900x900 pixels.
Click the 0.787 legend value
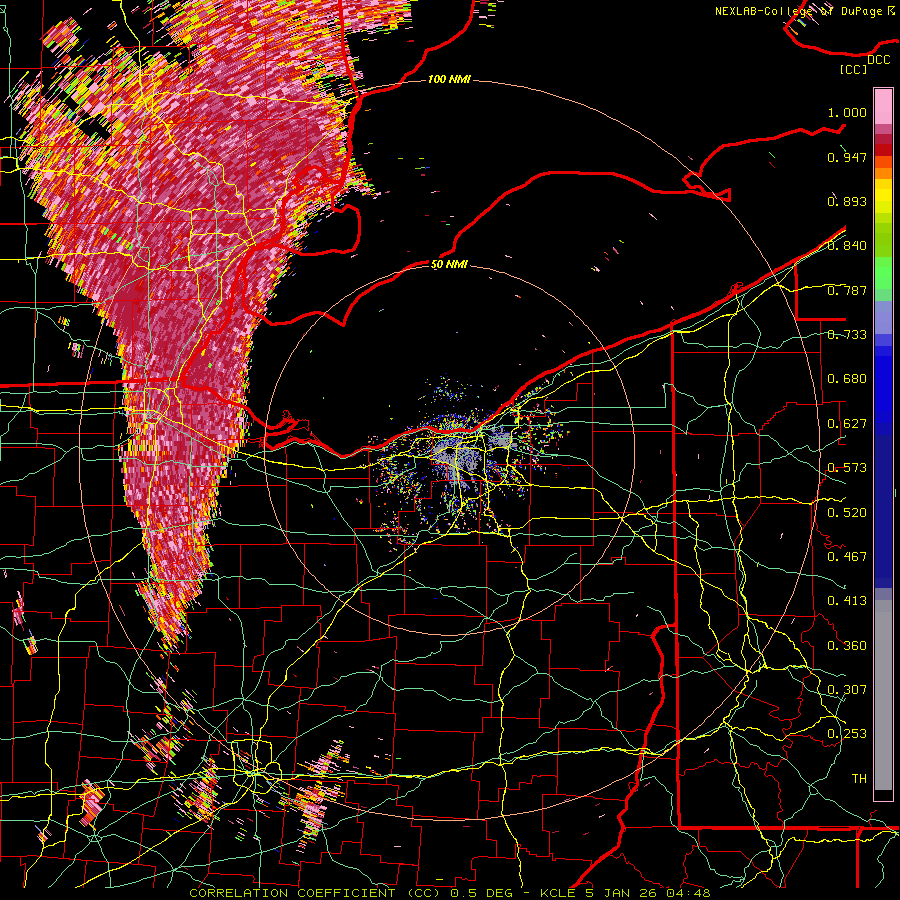[x=847, y=290]
